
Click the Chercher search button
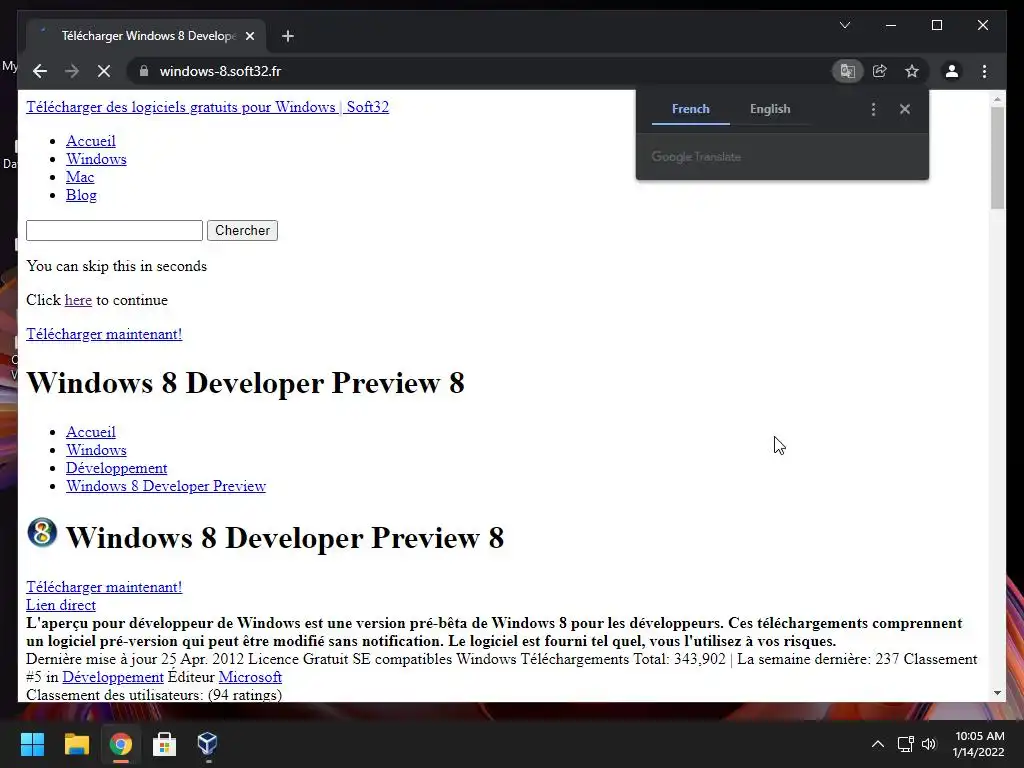tap(242, 231)
